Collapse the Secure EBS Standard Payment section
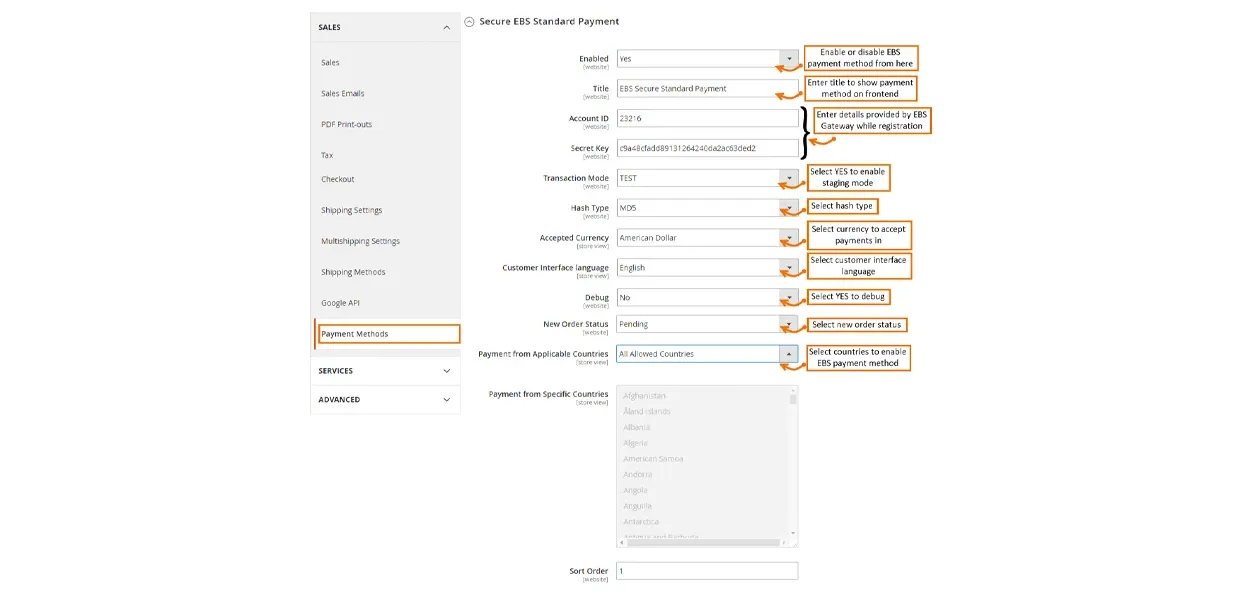1250x600 pixels. (470, 22)
